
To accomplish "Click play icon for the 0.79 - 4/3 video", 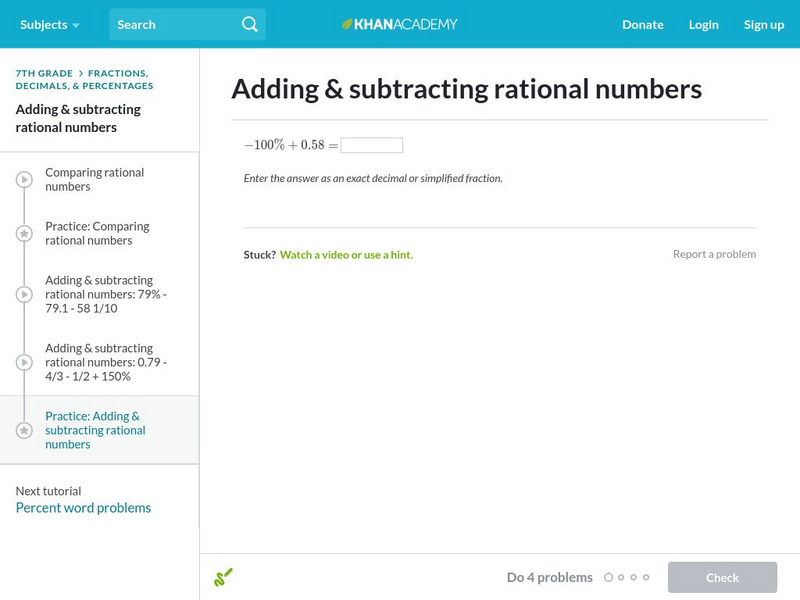I will (24, 363).
